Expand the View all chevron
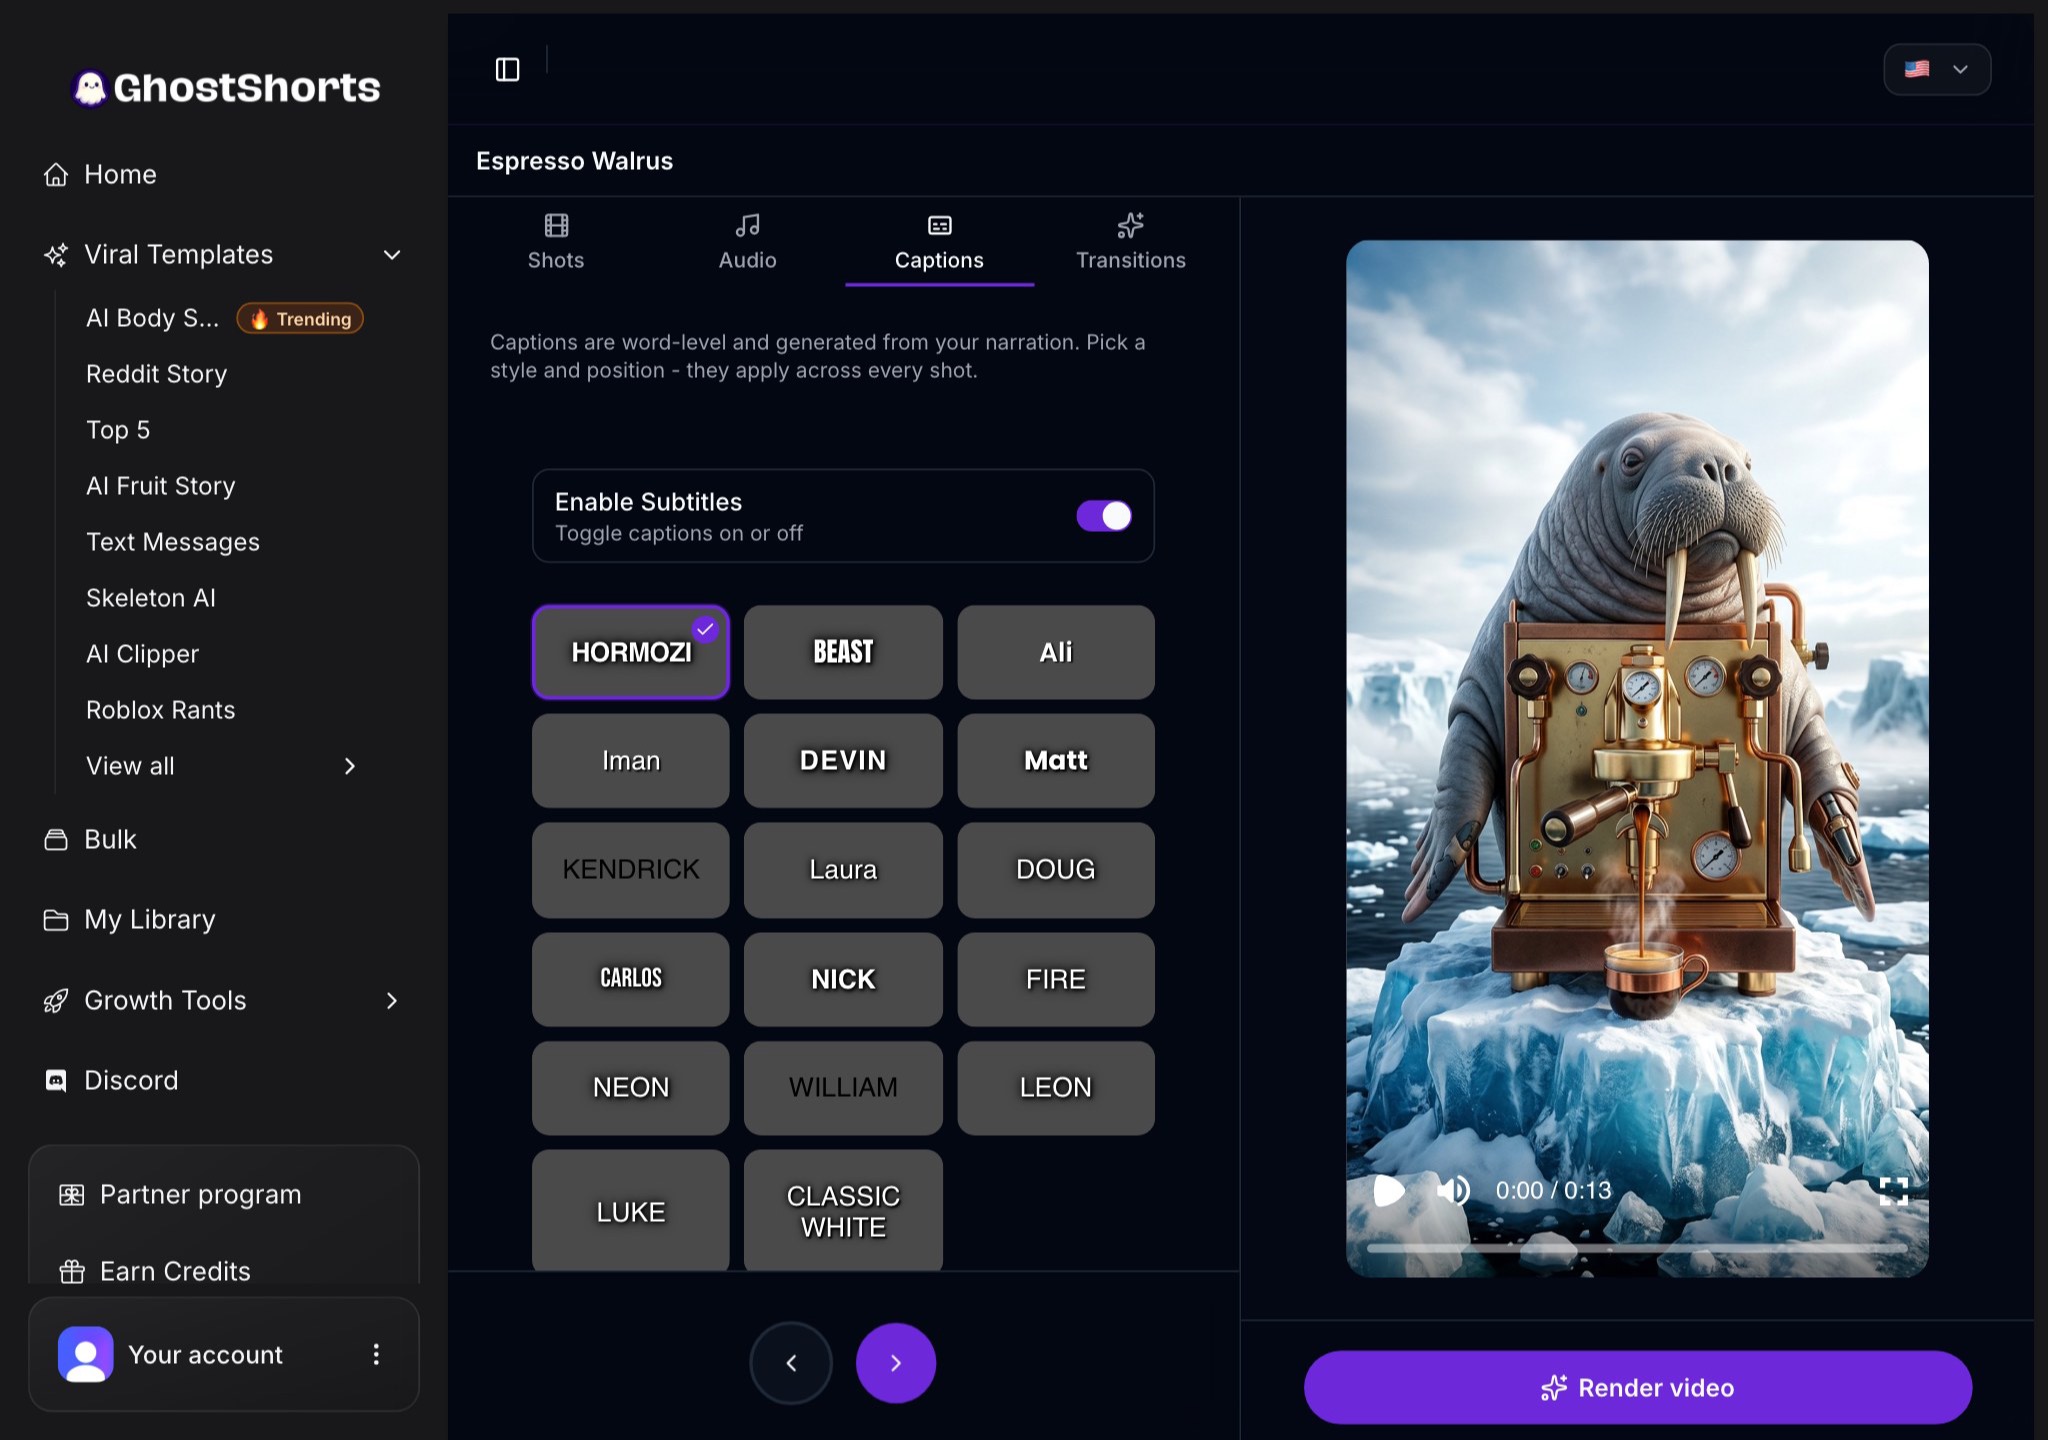 click(350, 766)
